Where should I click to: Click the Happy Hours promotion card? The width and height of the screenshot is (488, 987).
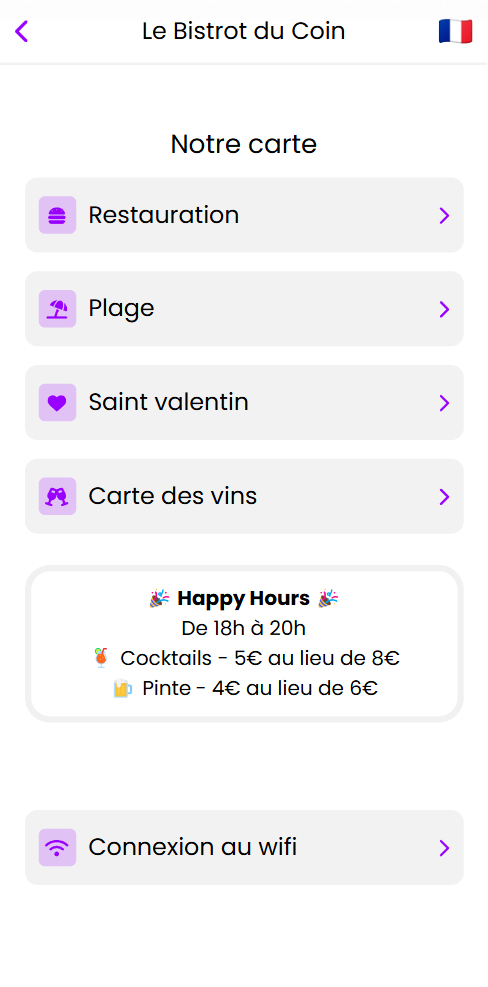coord(244,644)
